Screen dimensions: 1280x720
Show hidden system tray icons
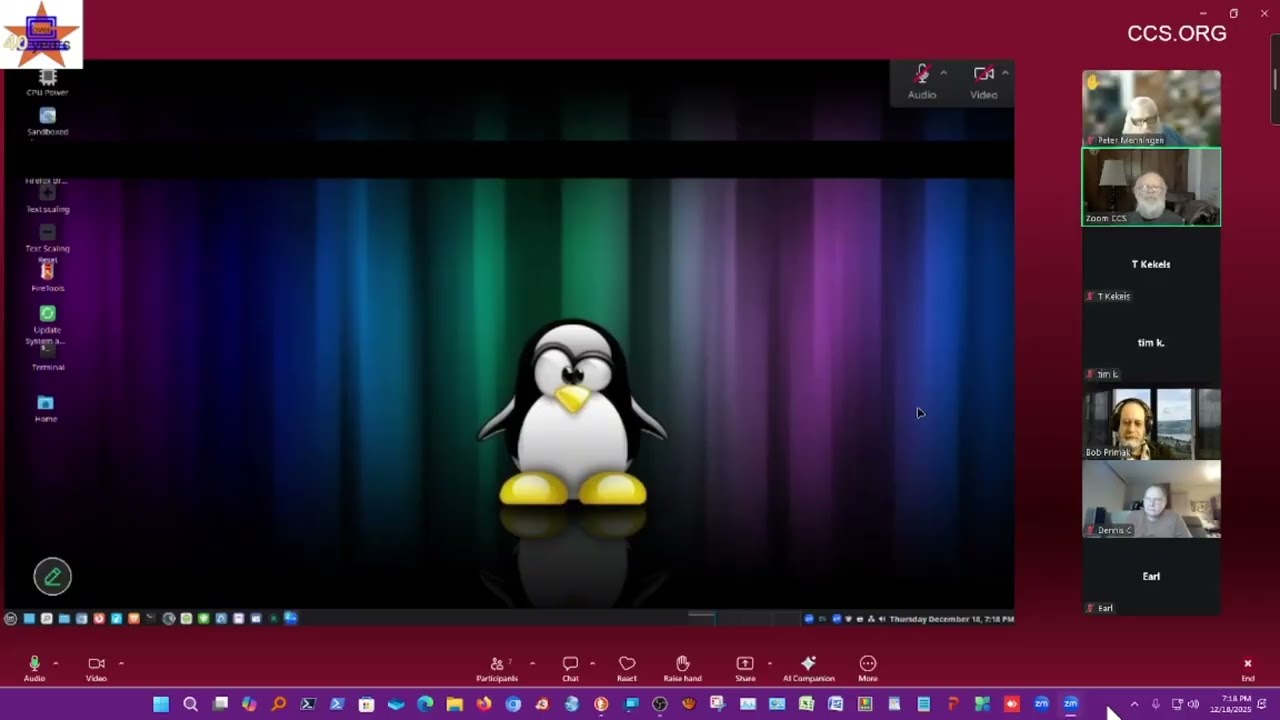1134,704
